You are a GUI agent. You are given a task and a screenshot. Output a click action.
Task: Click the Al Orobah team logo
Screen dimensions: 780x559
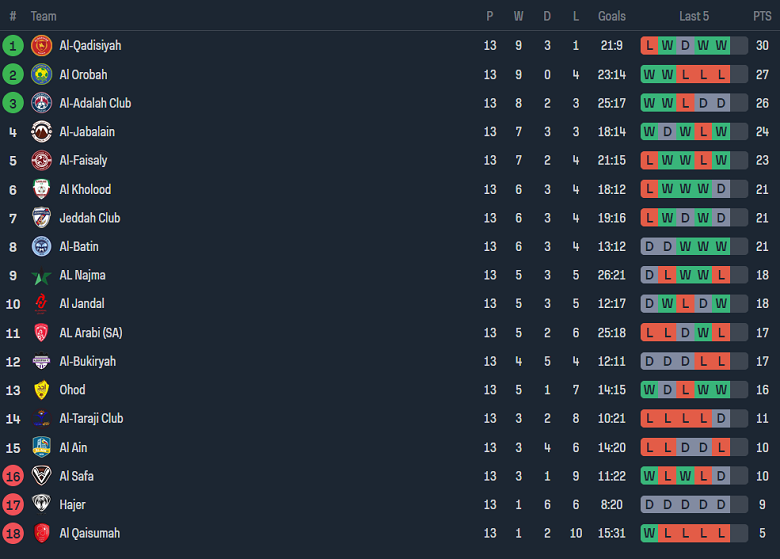click(41, 75)
